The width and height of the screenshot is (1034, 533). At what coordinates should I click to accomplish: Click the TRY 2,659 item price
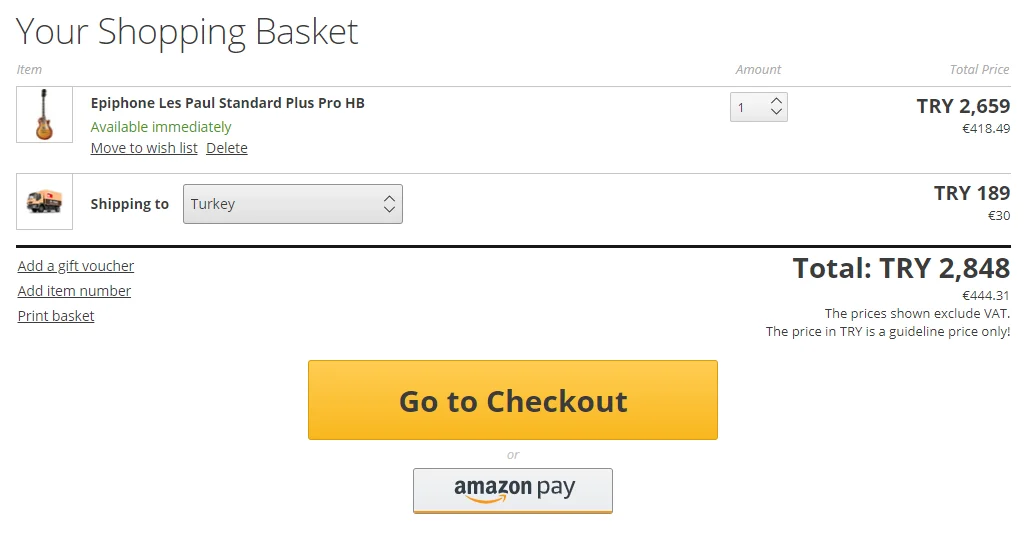pos(963,106)
